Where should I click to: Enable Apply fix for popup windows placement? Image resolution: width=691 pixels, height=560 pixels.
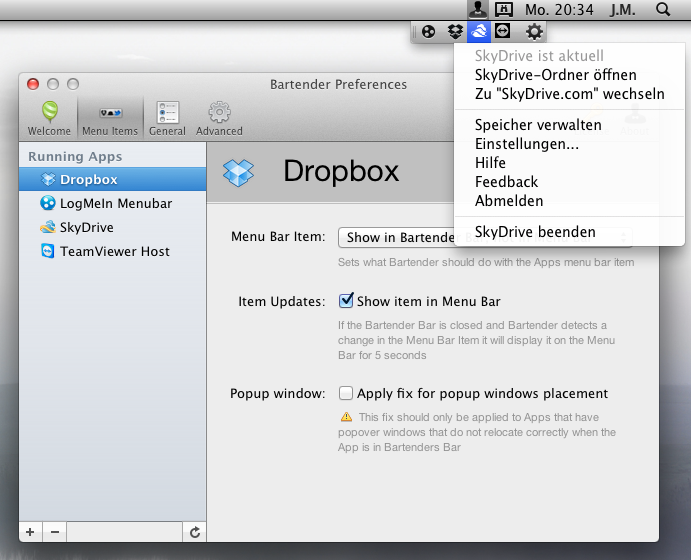(x=346, y=393)
